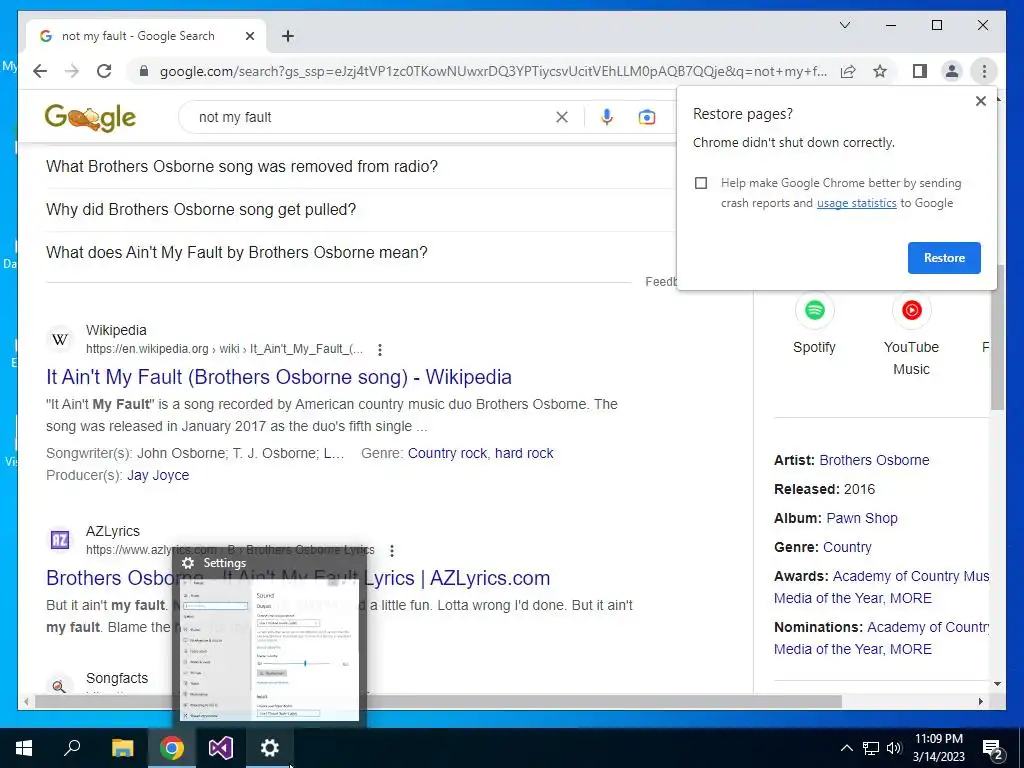Expand 'Why did Brothers Osborne song get pulled?'
The height and width of the screenshot is (768, 1024).
(x=359, y=210)
